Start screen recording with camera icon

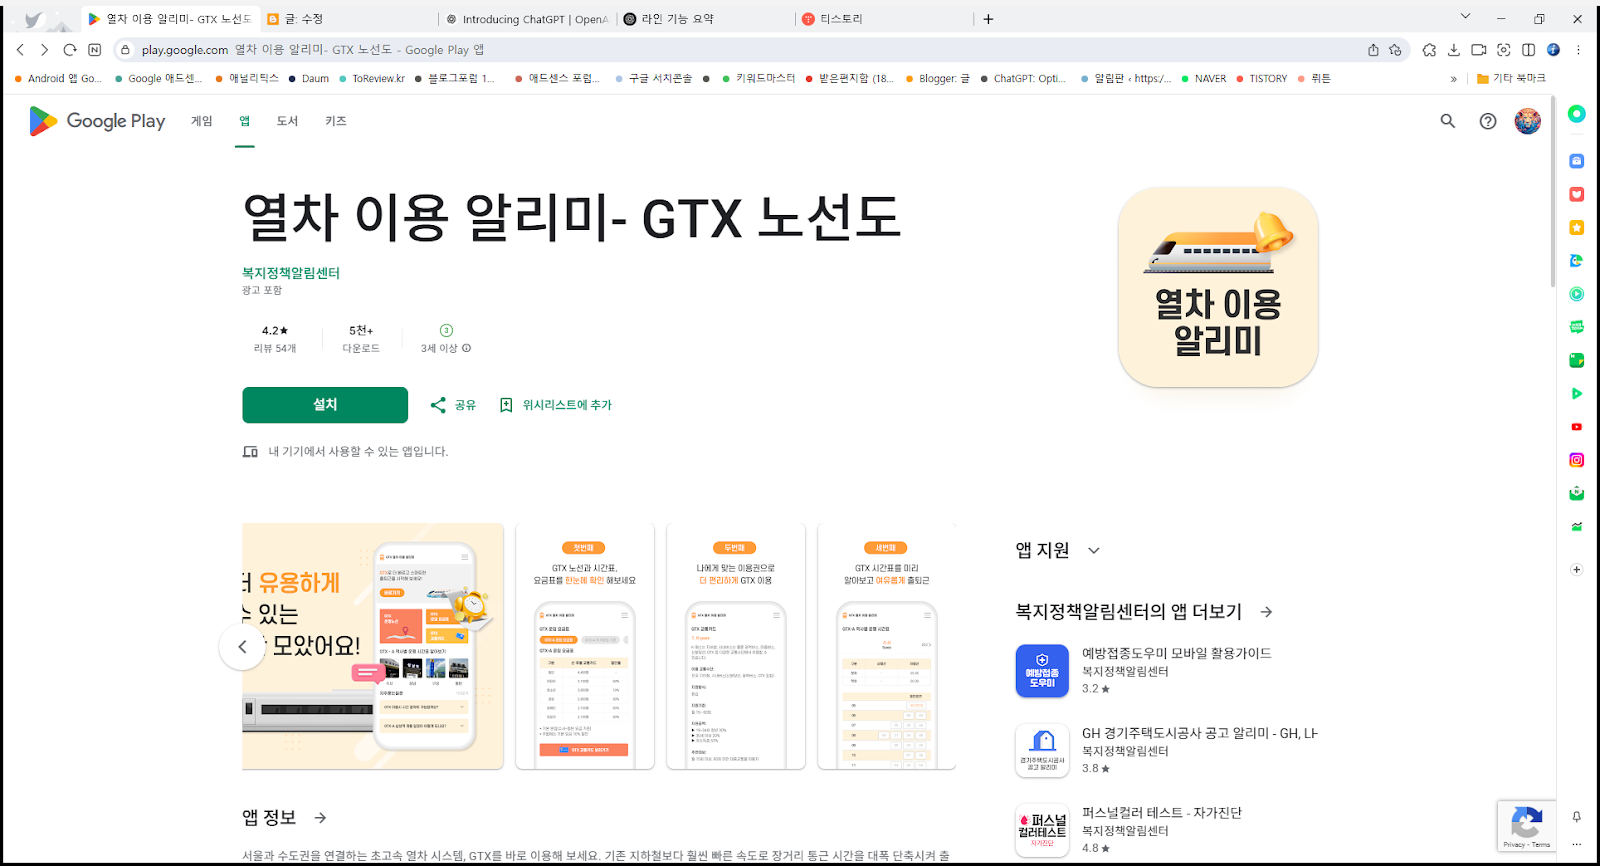click(1479, 49)
